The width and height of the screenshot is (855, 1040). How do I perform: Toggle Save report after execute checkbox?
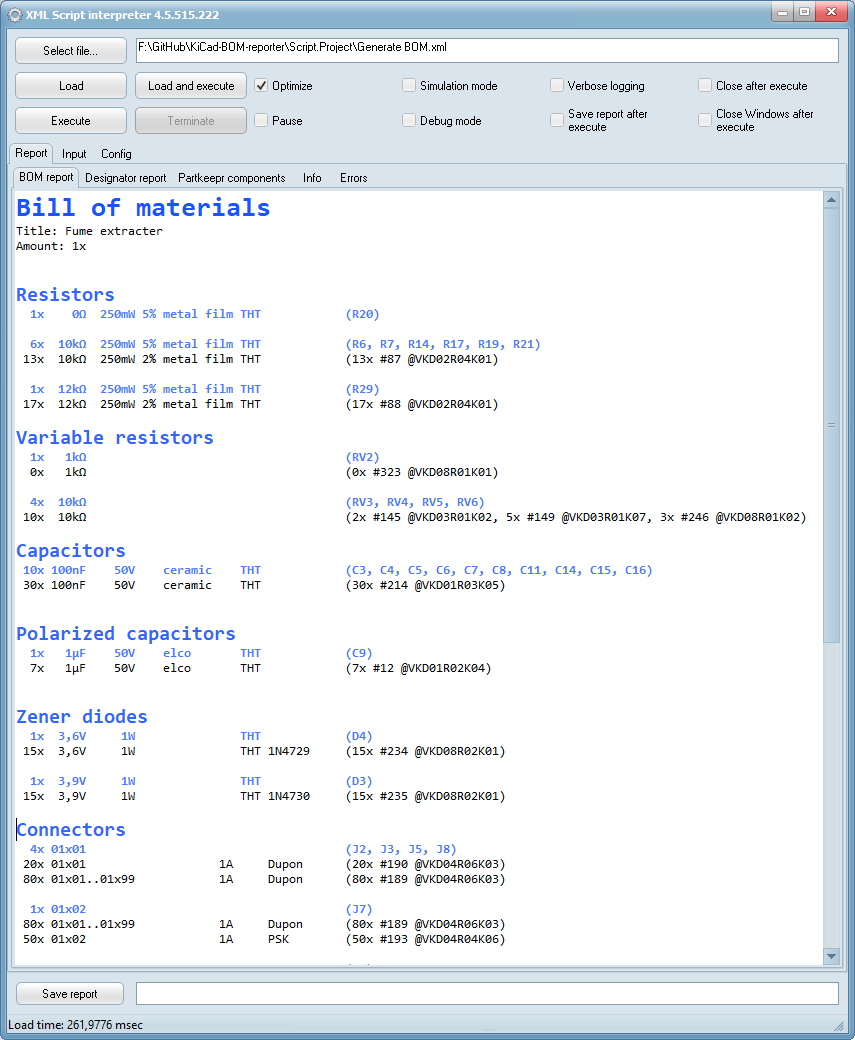point(557,120)
